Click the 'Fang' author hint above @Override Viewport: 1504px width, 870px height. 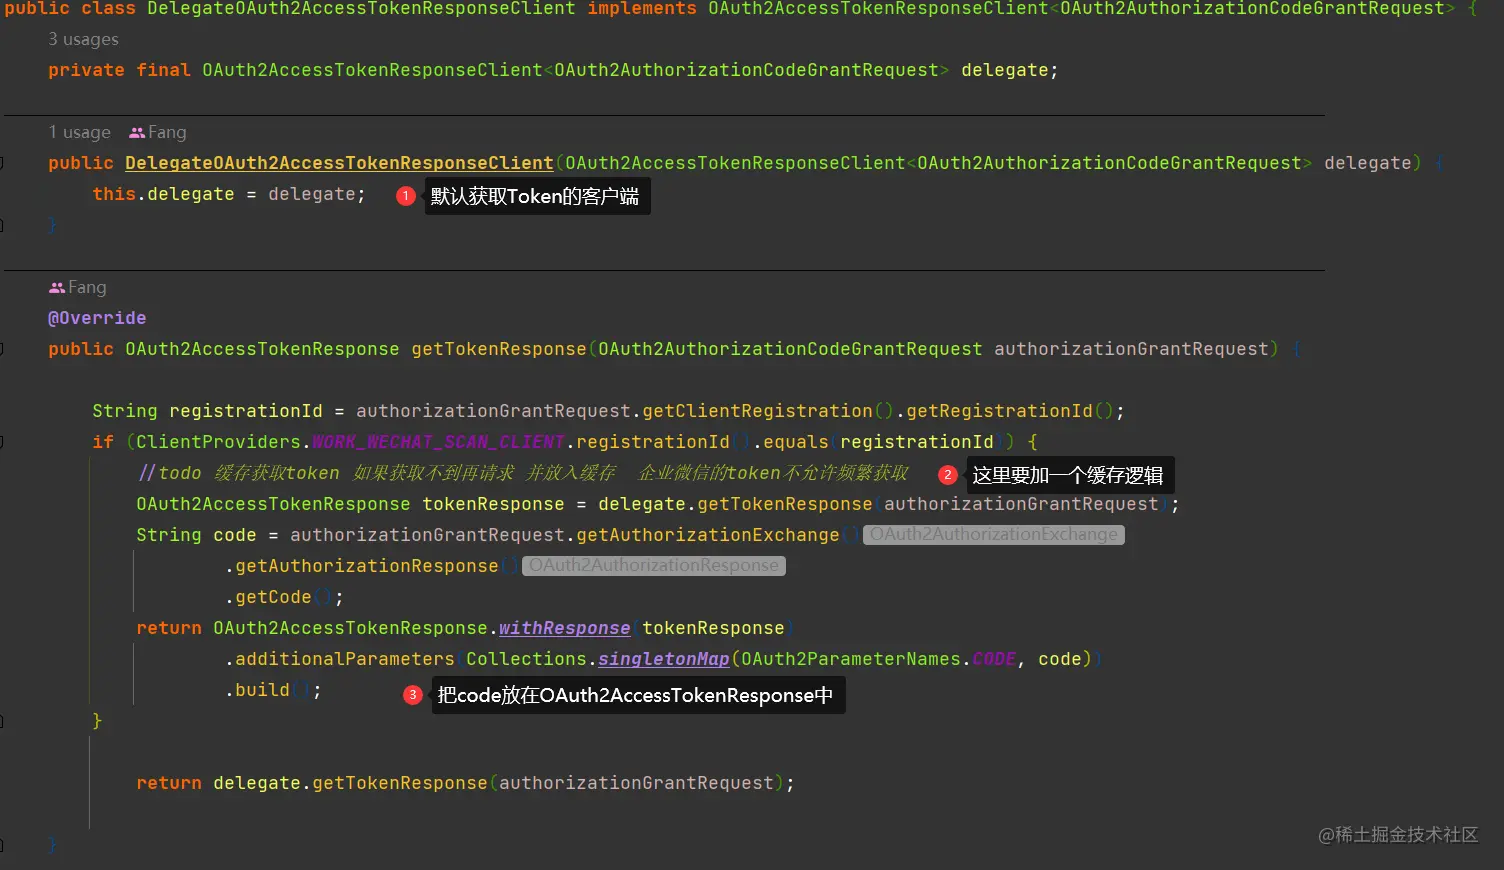click(87, 287)
